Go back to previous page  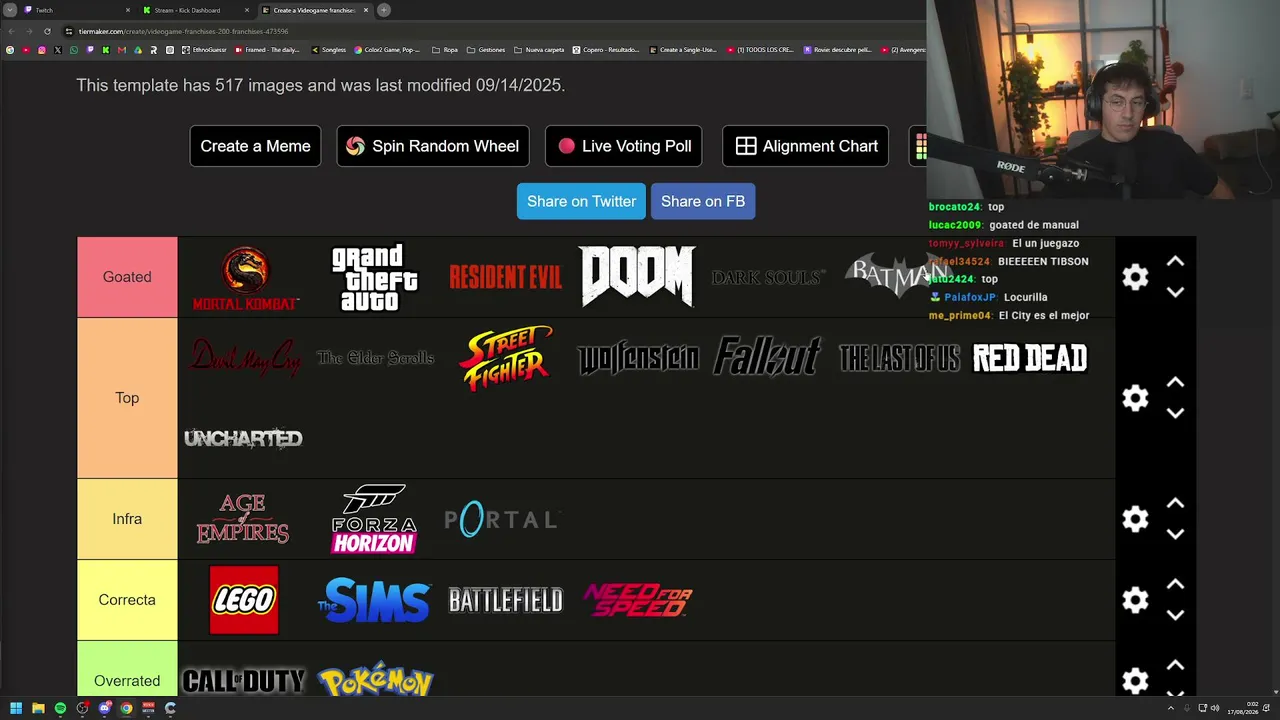[x=11, y=31]
